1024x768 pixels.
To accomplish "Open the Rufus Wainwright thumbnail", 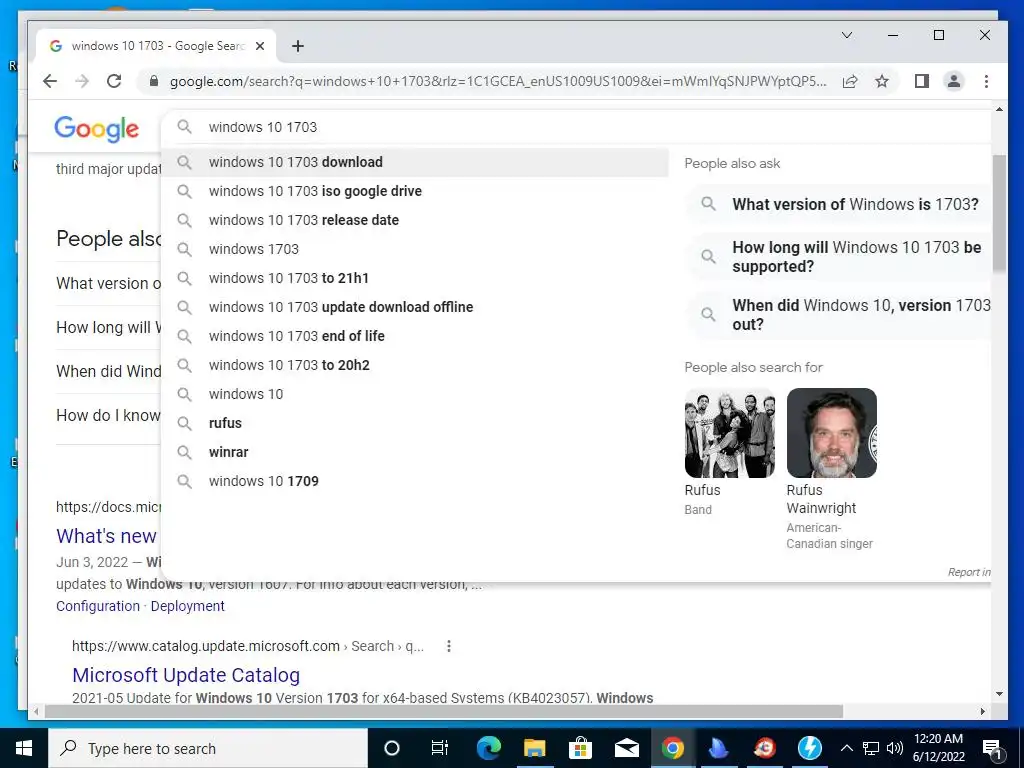I will (x=831, y=433).
